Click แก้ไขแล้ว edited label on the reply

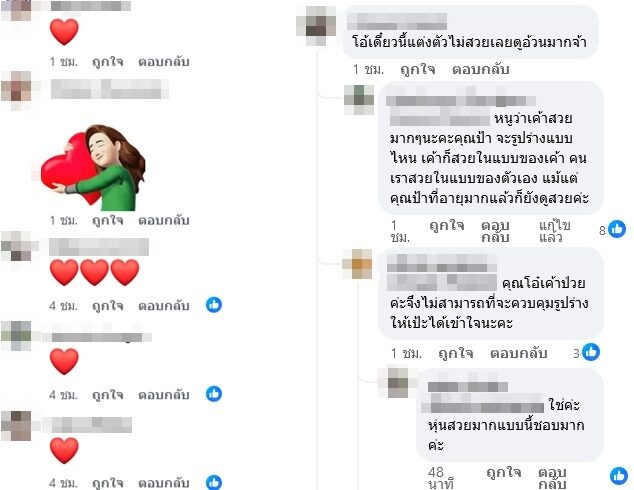point(554,231)
